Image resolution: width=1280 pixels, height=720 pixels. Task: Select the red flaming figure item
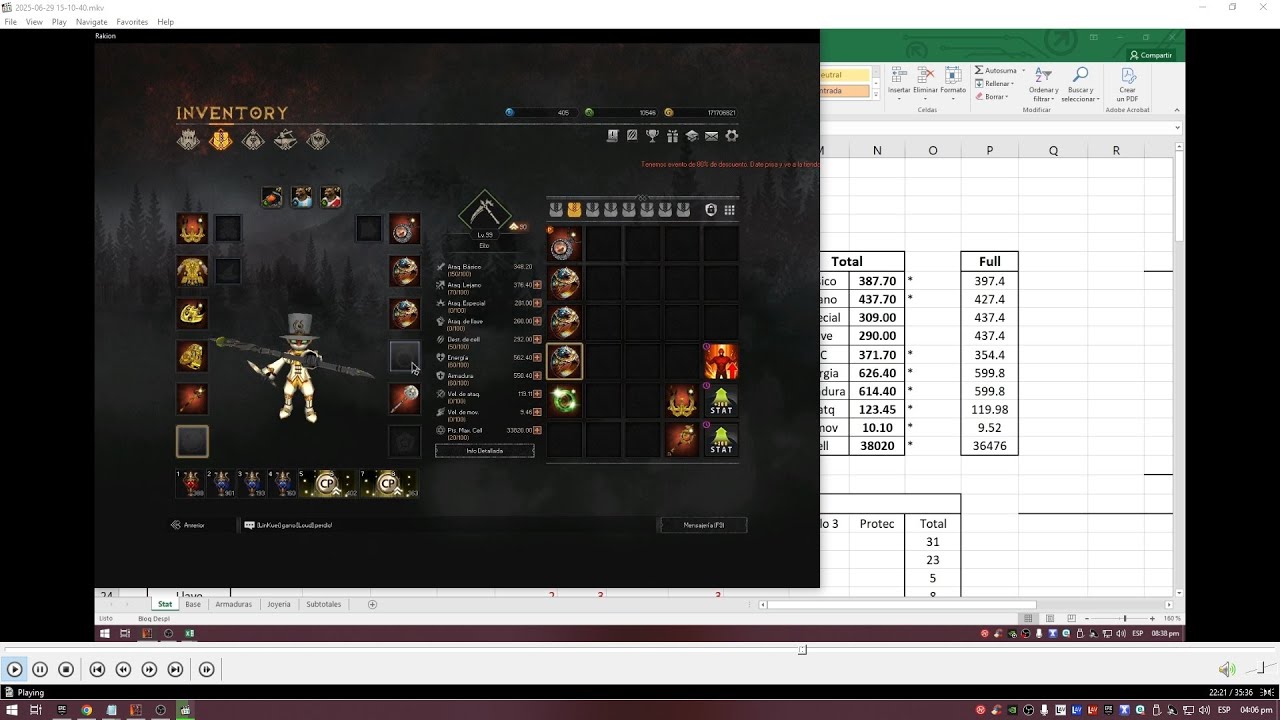[x=721, y=361]
